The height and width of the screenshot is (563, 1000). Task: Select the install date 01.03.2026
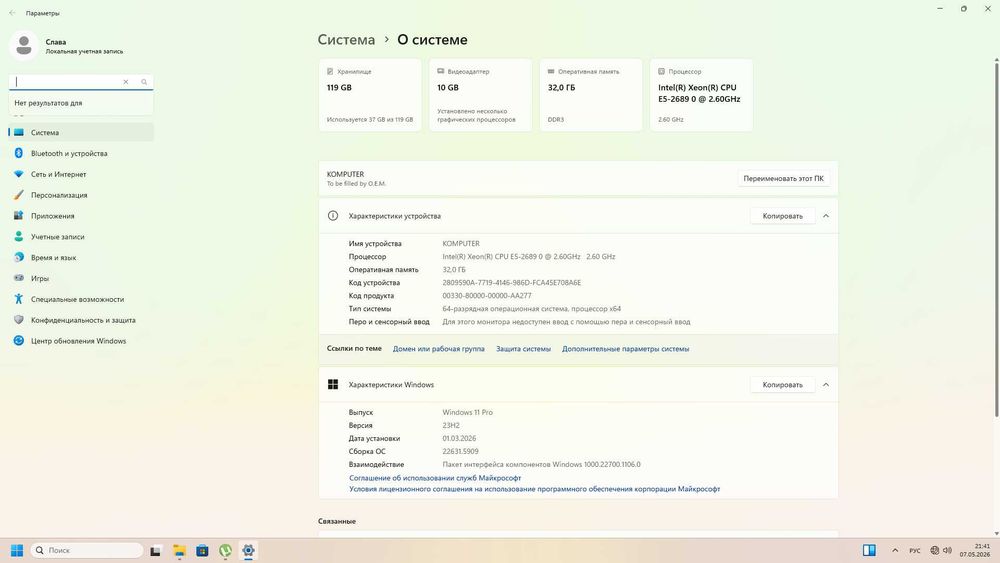(459, 439)
